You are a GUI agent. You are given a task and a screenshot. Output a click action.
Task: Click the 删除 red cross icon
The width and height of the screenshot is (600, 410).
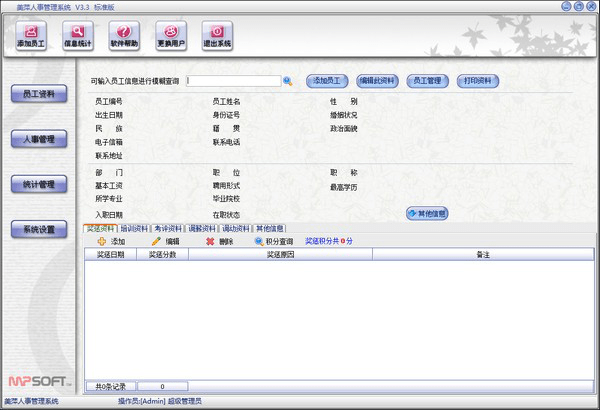tap(210, 241)
